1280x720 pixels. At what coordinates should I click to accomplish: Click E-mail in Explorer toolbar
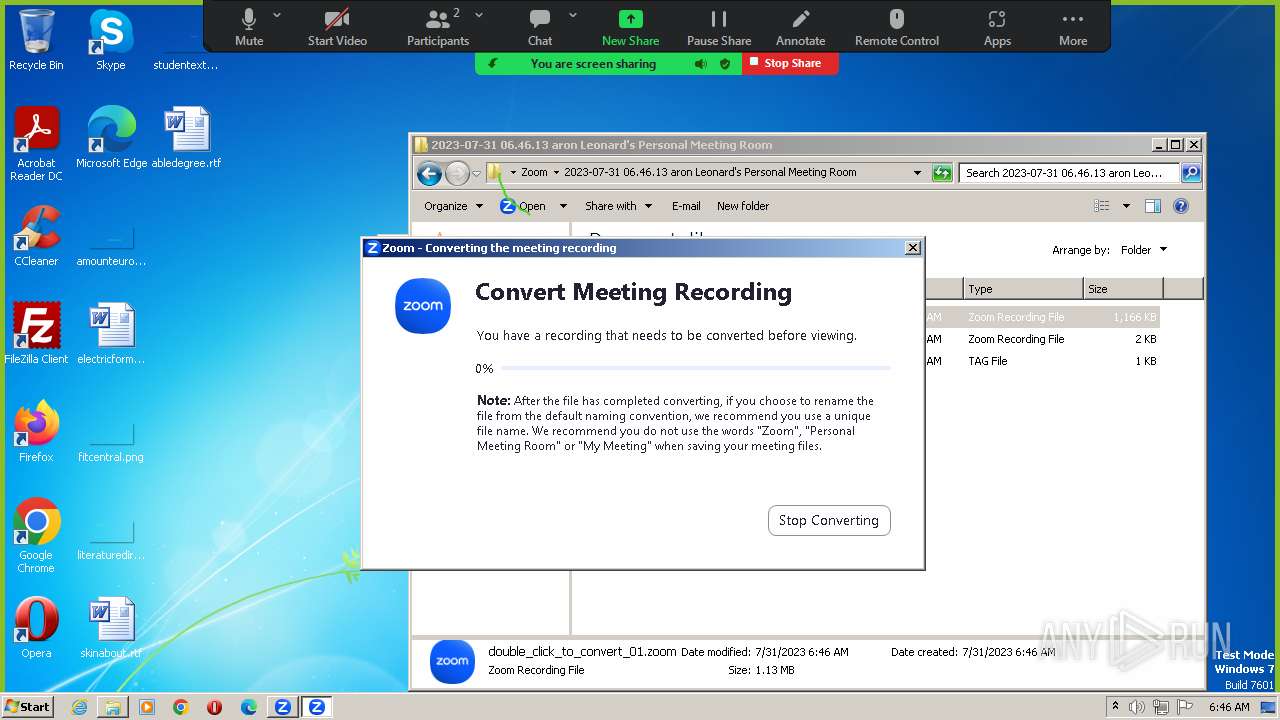coord(686,206)
